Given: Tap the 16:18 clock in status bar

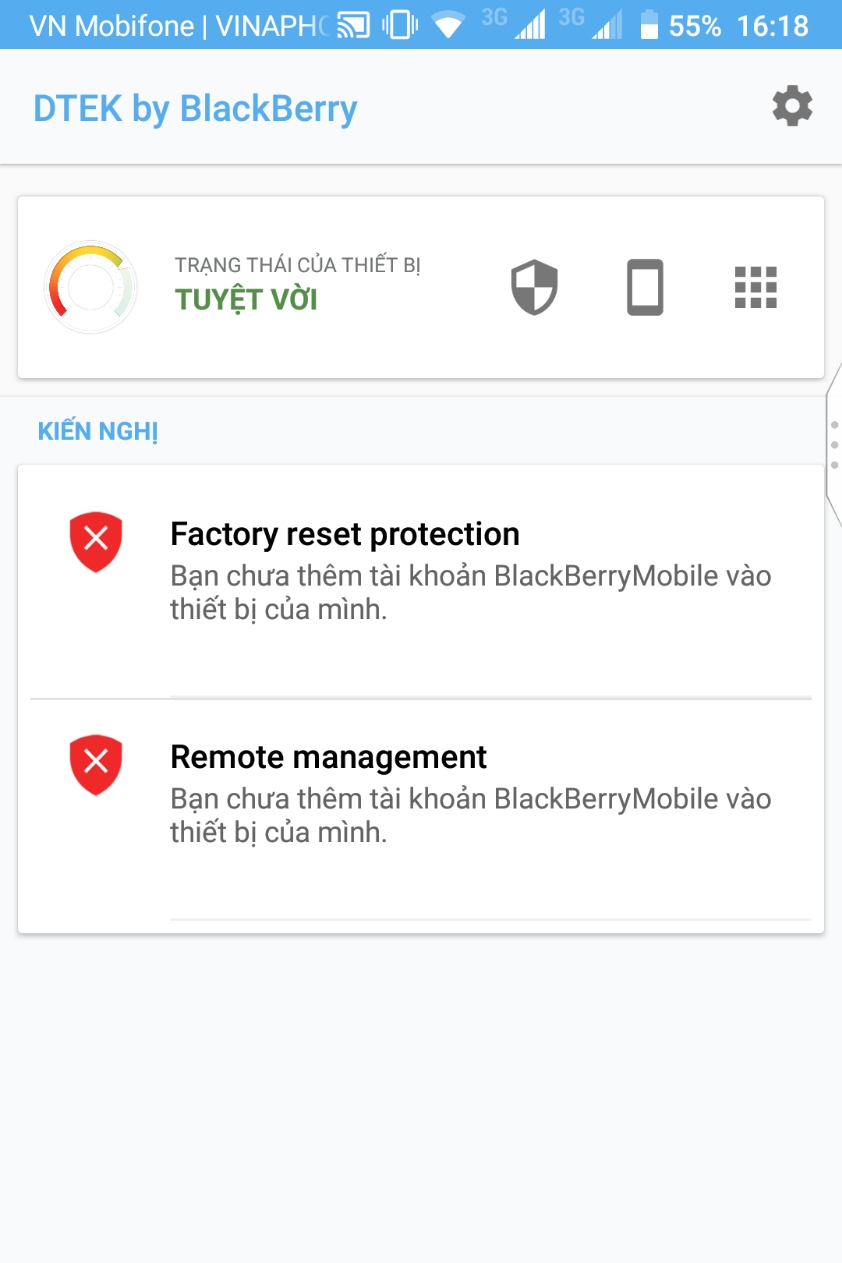Looking at the screenshot, I should pyautogui.click(x=772, y=26).
